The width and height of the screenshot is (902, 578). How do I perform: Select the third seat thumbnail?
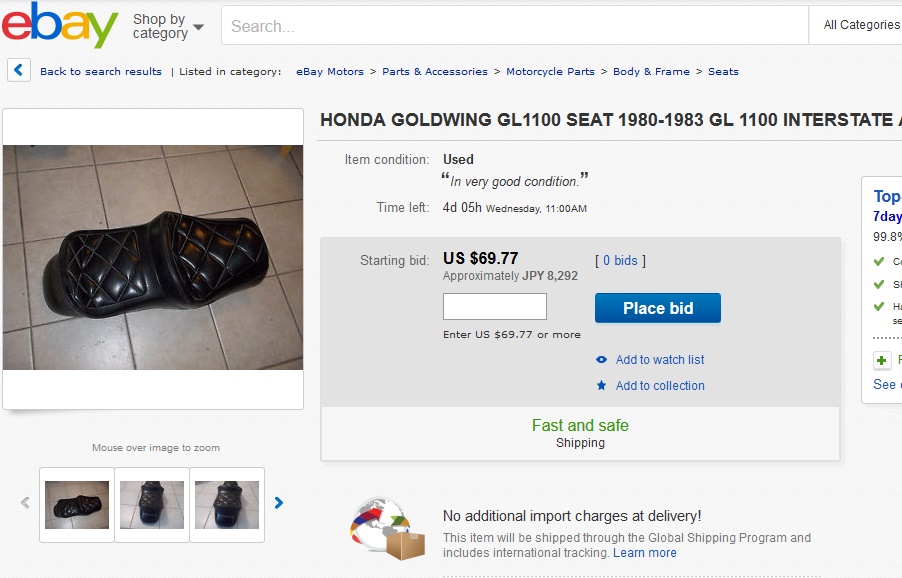[x=227, y=505]
